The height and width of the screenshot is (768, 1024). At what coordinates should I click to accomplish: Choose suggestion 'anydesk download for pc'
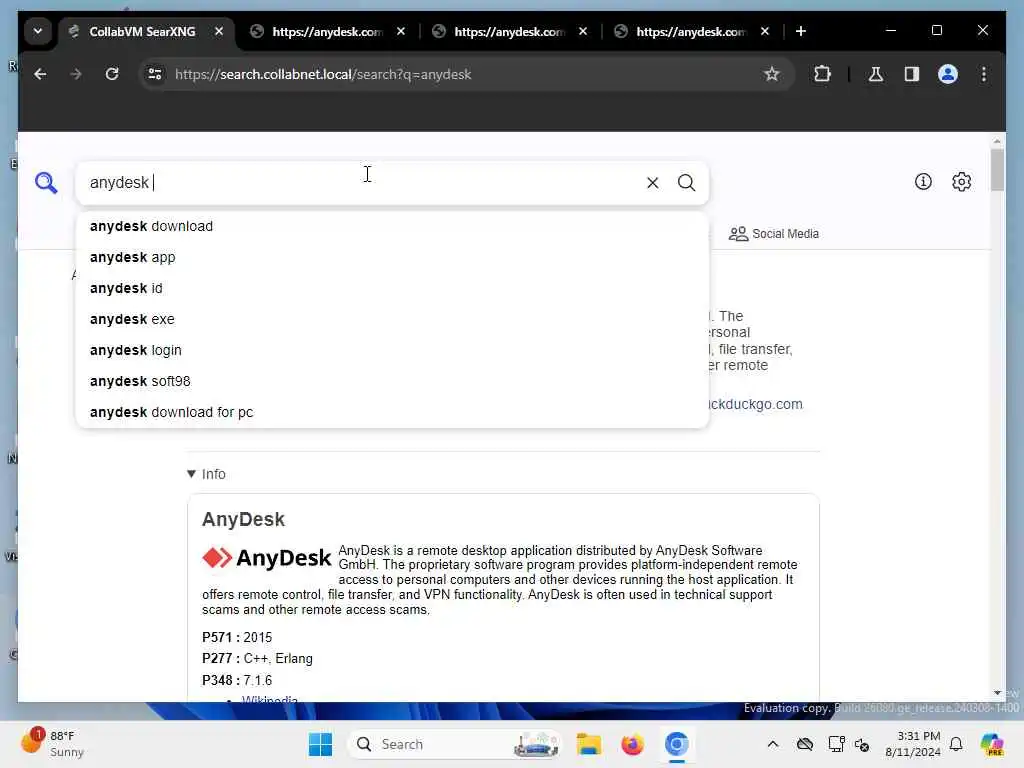pyautogui.click(x=392, y=413)
